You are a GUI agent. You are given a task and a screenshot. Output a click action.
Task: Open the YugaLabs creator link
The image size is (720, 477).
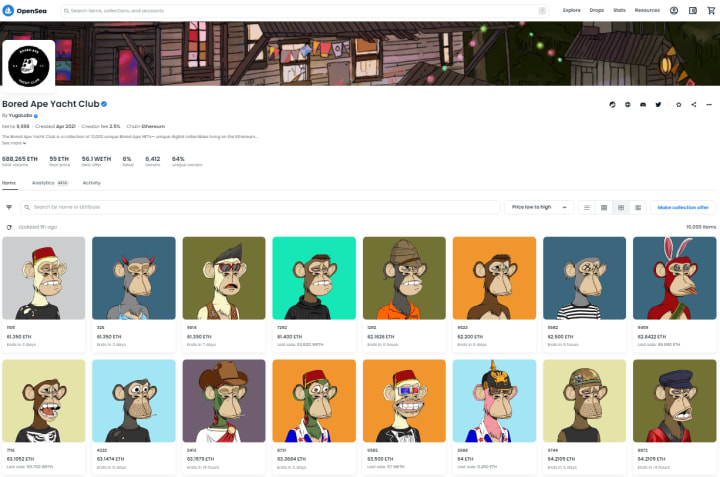pyautogui.click(x=21, y=116)
